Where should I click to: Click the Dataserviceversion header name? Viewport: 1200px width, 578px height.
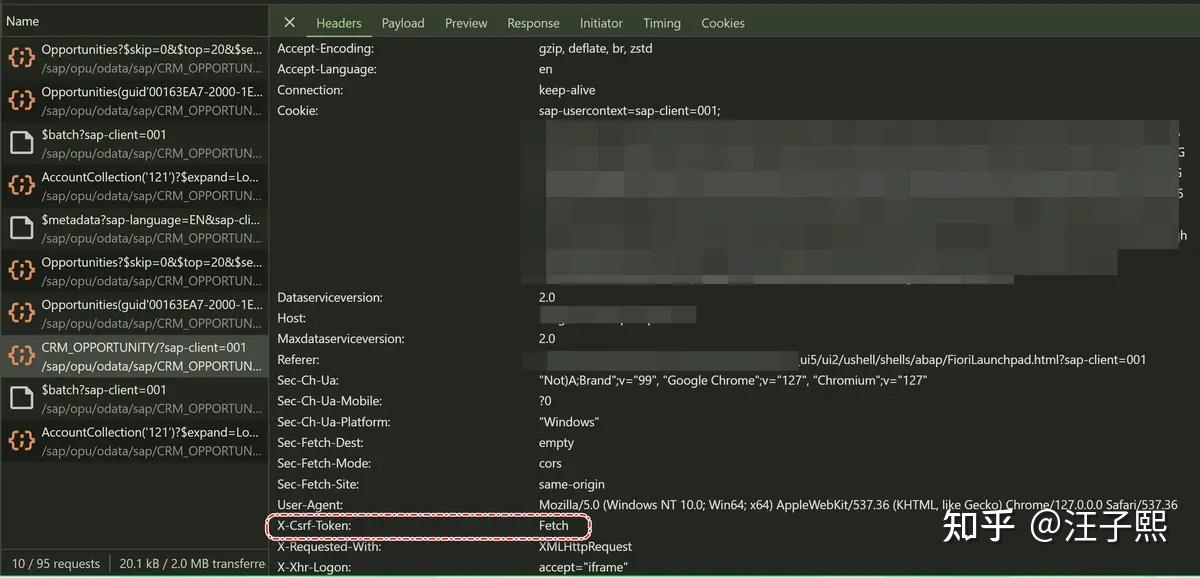point(330,297)
